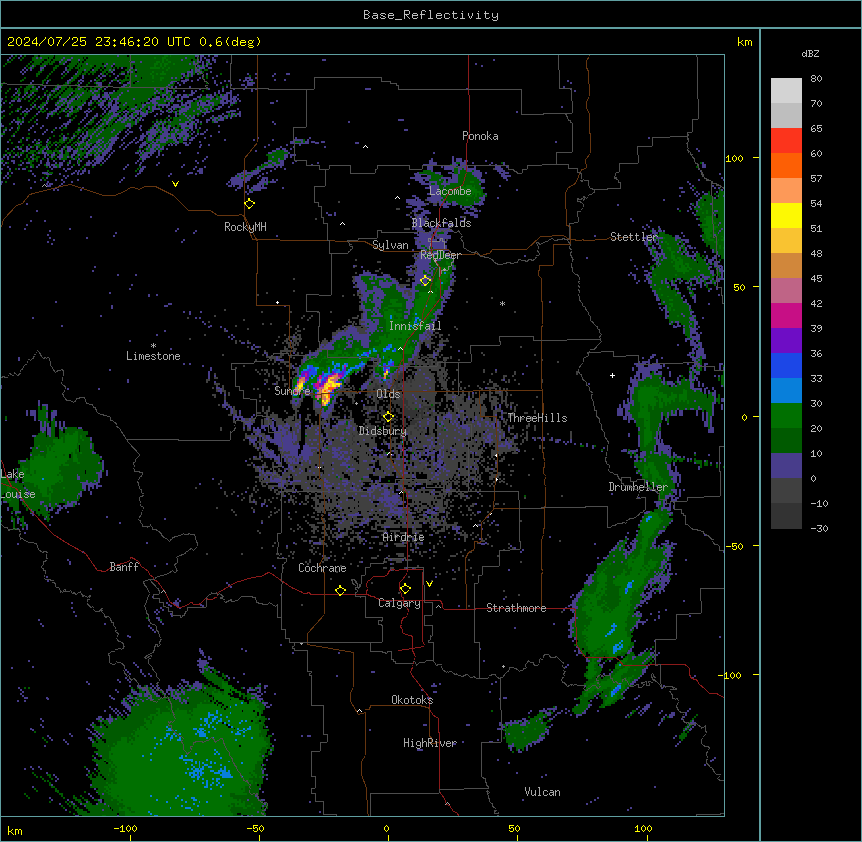This screenshot has height=842, width=862.
Task: Click the white plus marker north of Drumheller
Action: click(x=612, y=375)
